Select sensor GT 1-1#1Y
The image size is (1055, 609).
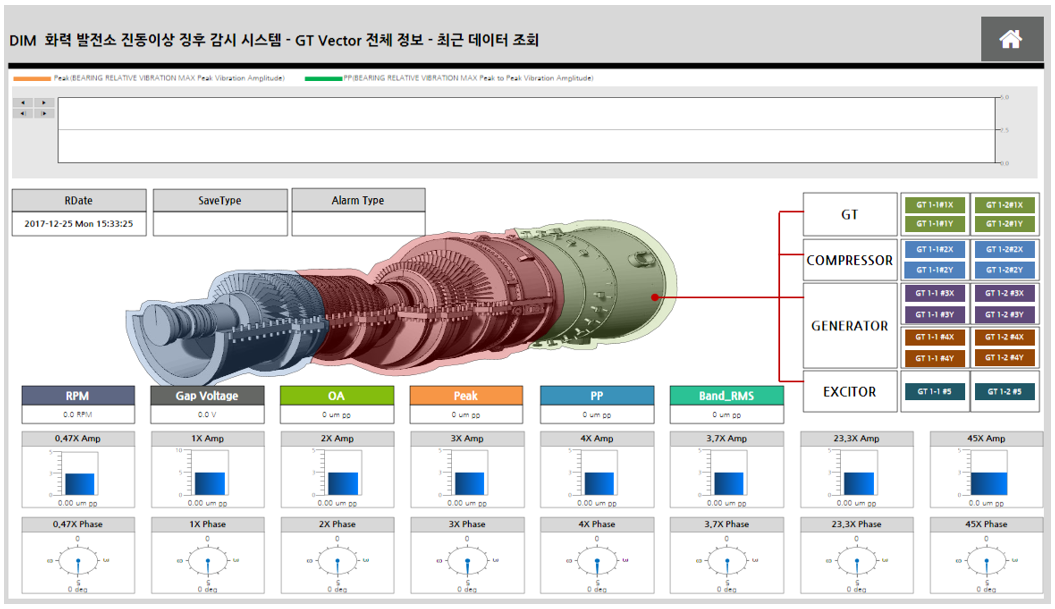click(935, 223)
